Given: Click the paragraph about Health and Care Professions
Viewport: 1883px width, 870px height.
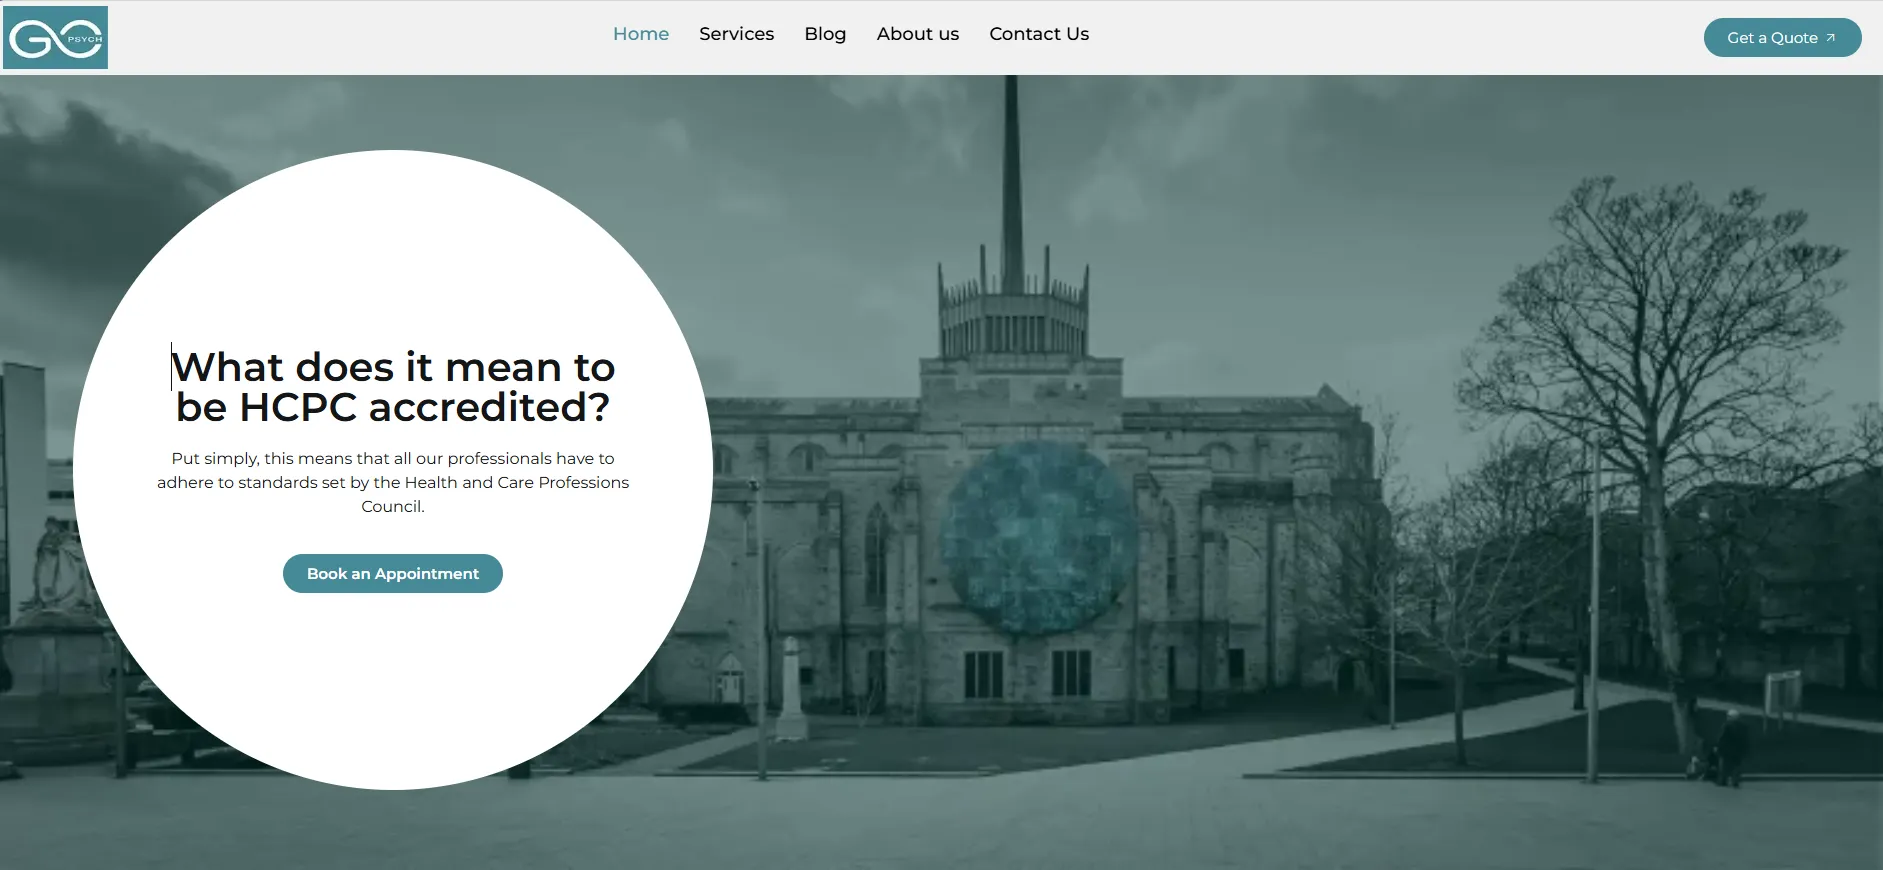Looking at the screenshot, I should point(392,482).
